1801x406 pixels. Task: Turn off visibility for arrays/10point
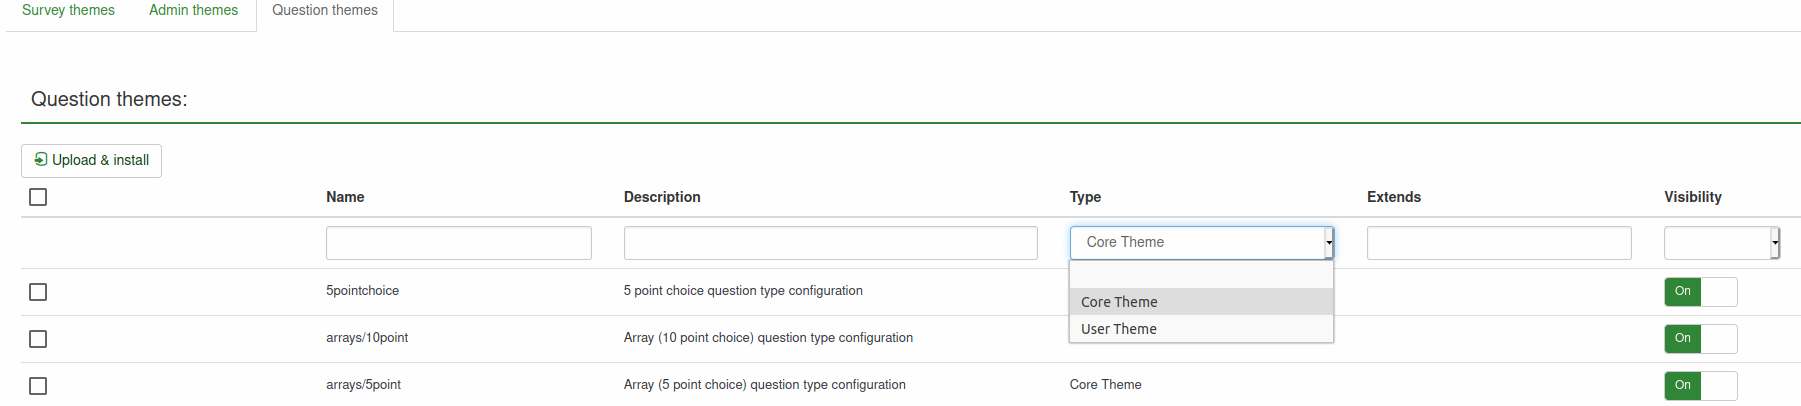[1700, 339]
